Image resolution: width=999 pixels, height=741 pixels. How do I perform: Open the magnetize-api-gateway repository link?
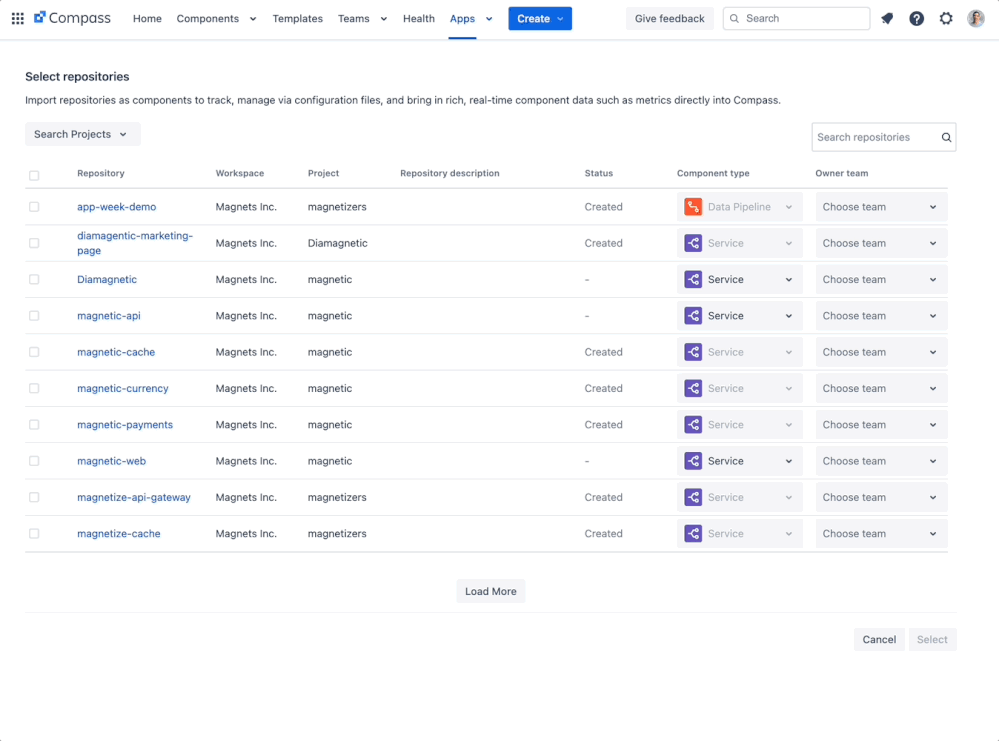coord(134,497)
